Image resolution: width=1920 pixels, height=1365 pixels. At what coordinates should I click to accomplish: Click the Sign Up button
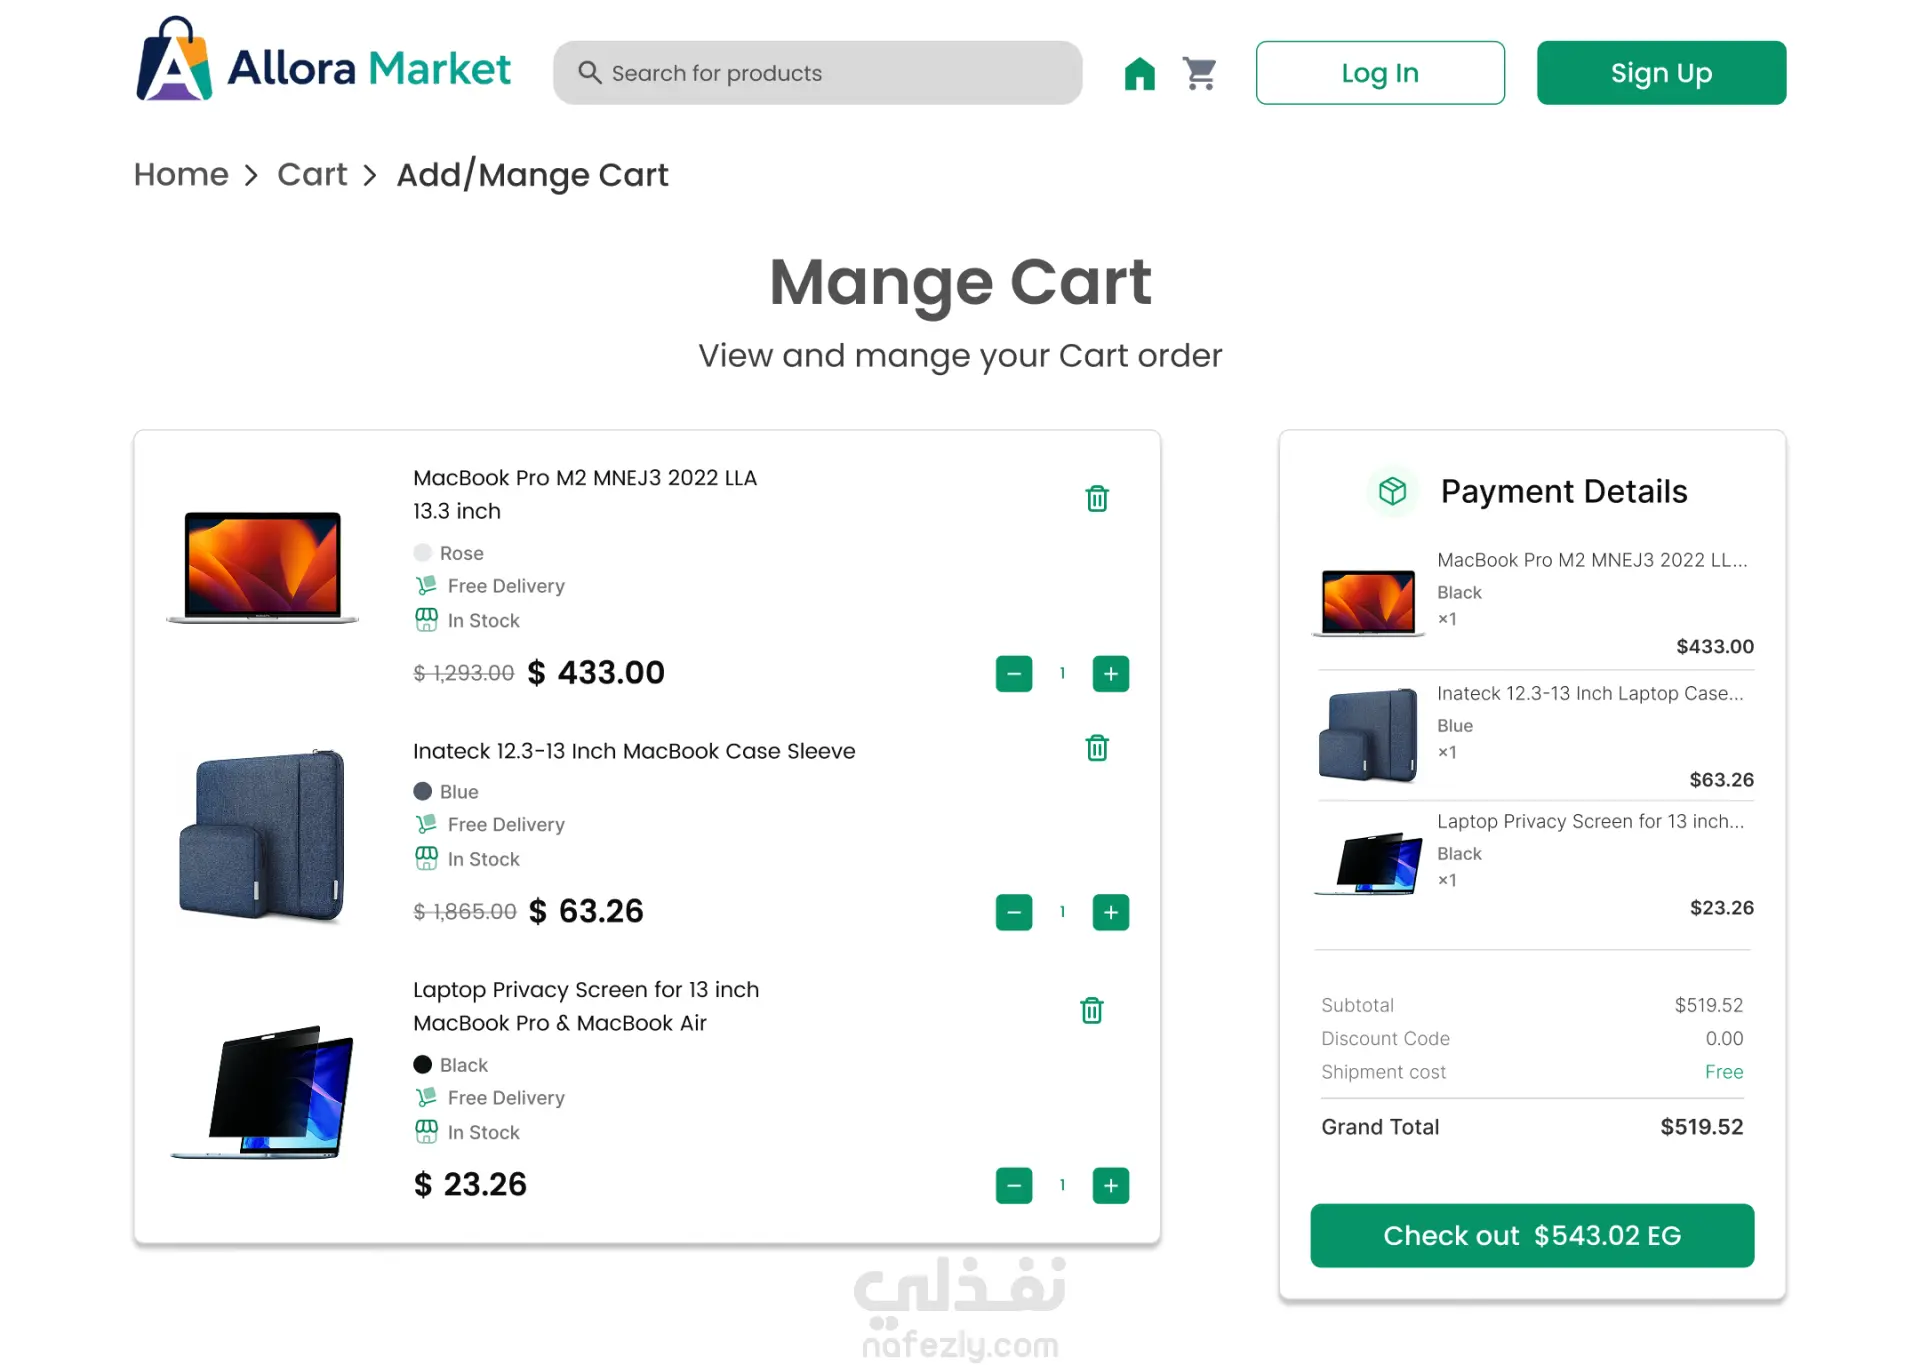pyautogui.click(x=1661, y=73)
